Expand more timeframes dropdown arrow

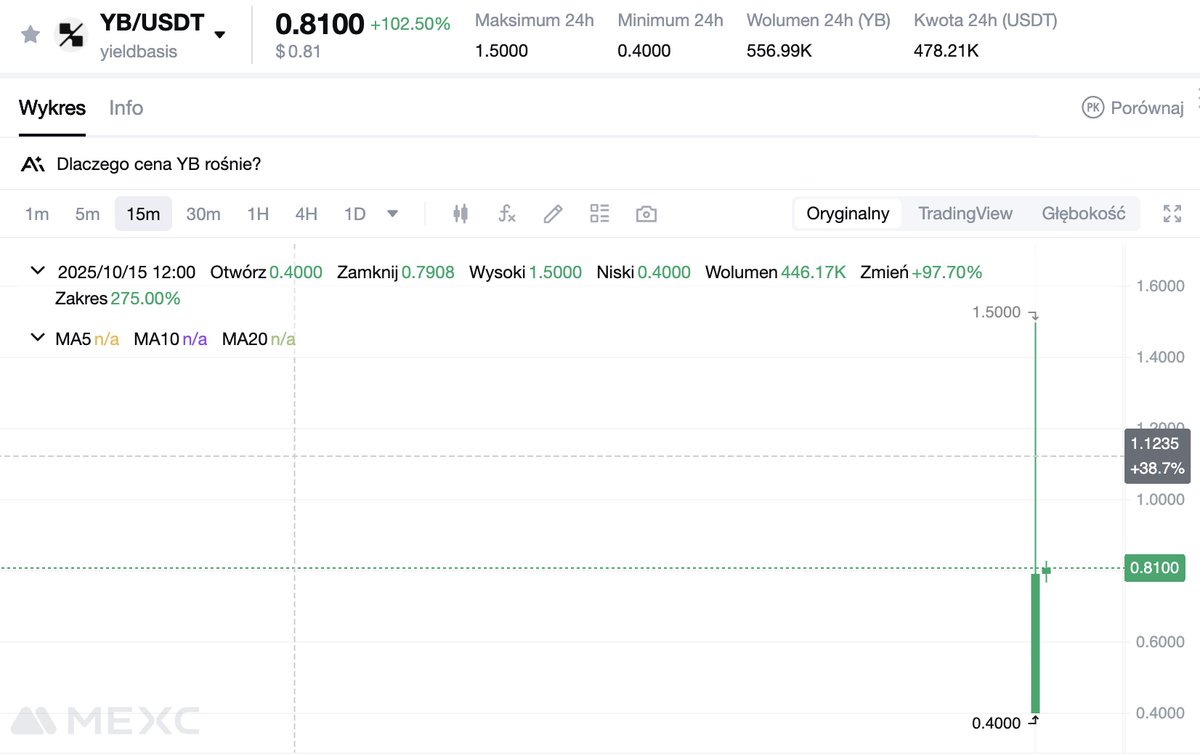click(x=392, y=214)
